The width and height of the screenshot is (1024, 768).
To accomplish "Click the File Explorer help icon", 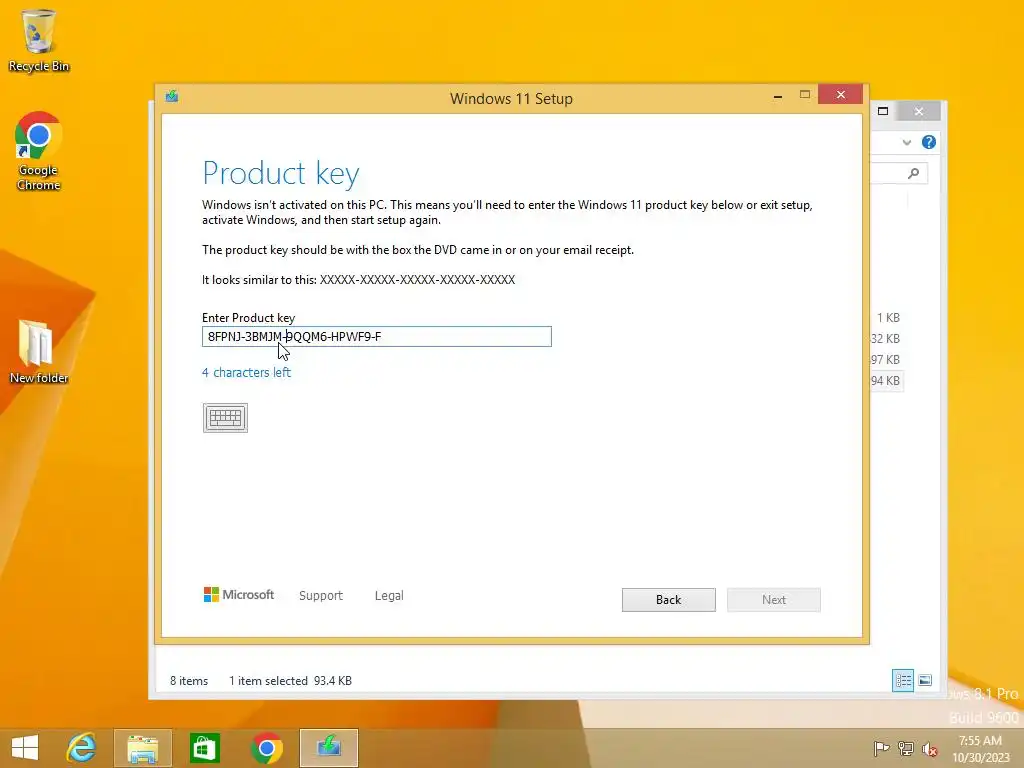I will click(929, 142).
